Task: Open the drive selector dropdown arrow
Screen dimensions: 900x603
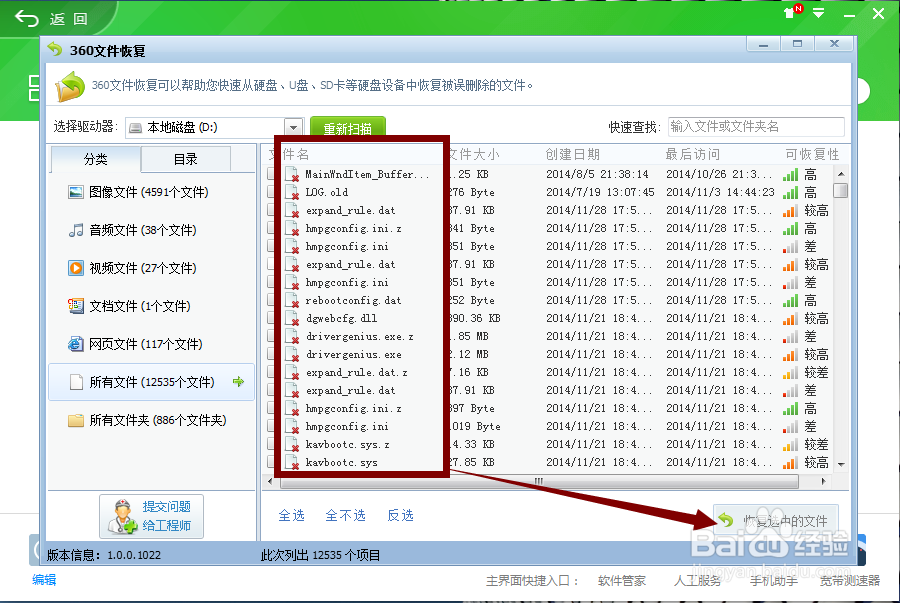Action: click(293, 127)
